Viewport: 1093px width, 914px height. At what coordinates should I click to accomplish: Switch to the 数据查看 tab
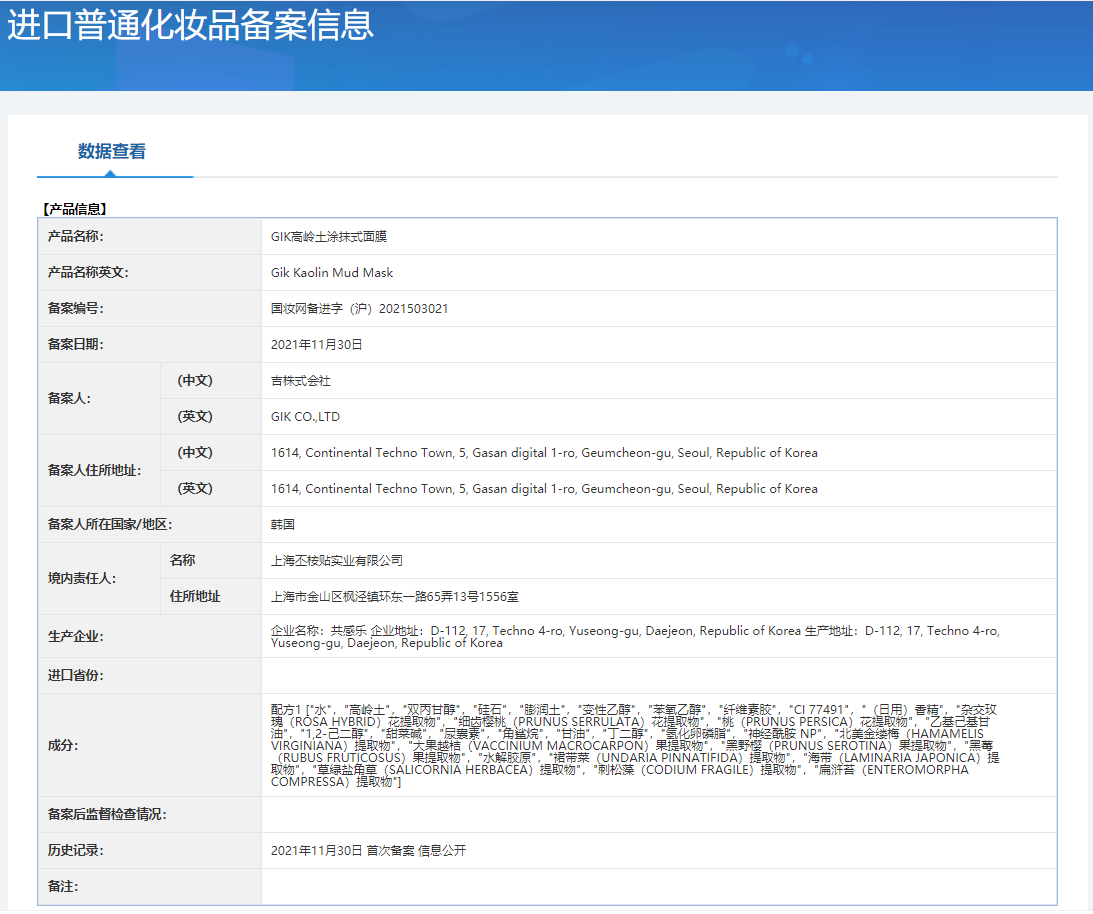pyautogui.click(x=112, y=152)
